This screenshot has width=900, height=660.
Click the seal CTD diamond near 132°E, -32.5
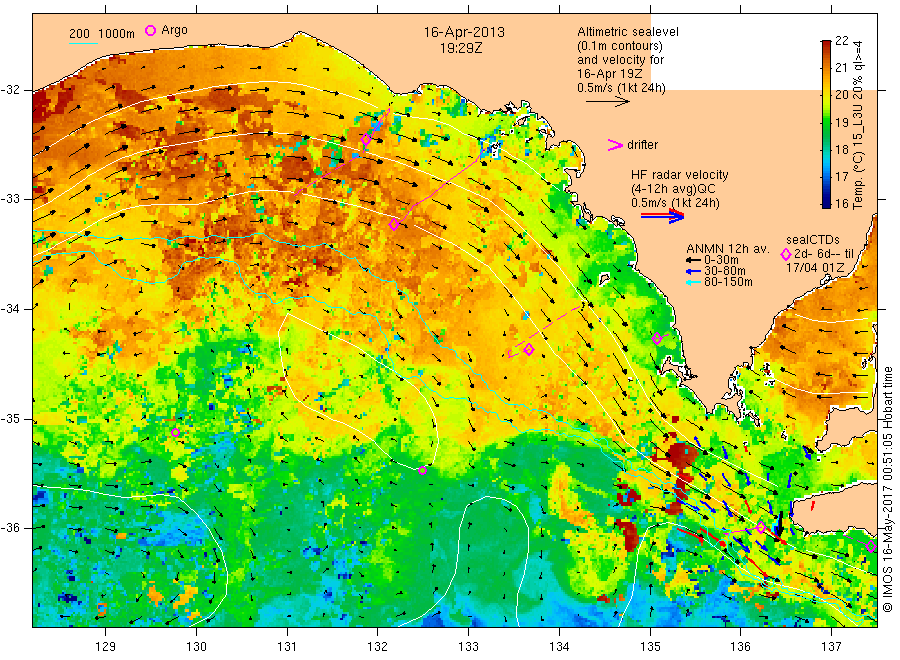click(366, 139)
